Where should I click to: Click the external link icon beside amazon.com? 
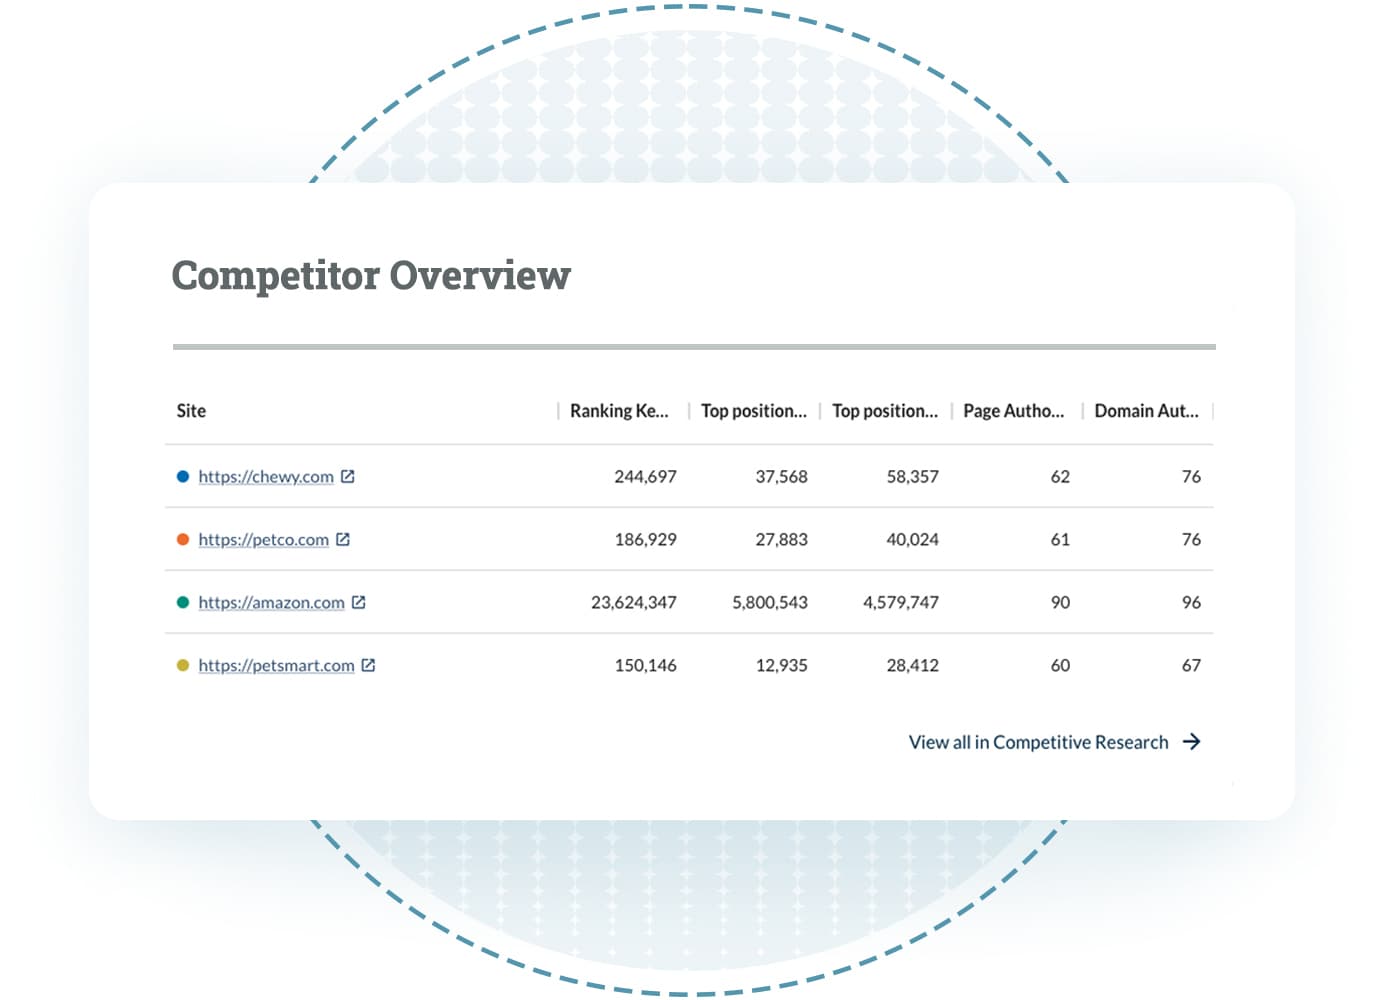359,603
